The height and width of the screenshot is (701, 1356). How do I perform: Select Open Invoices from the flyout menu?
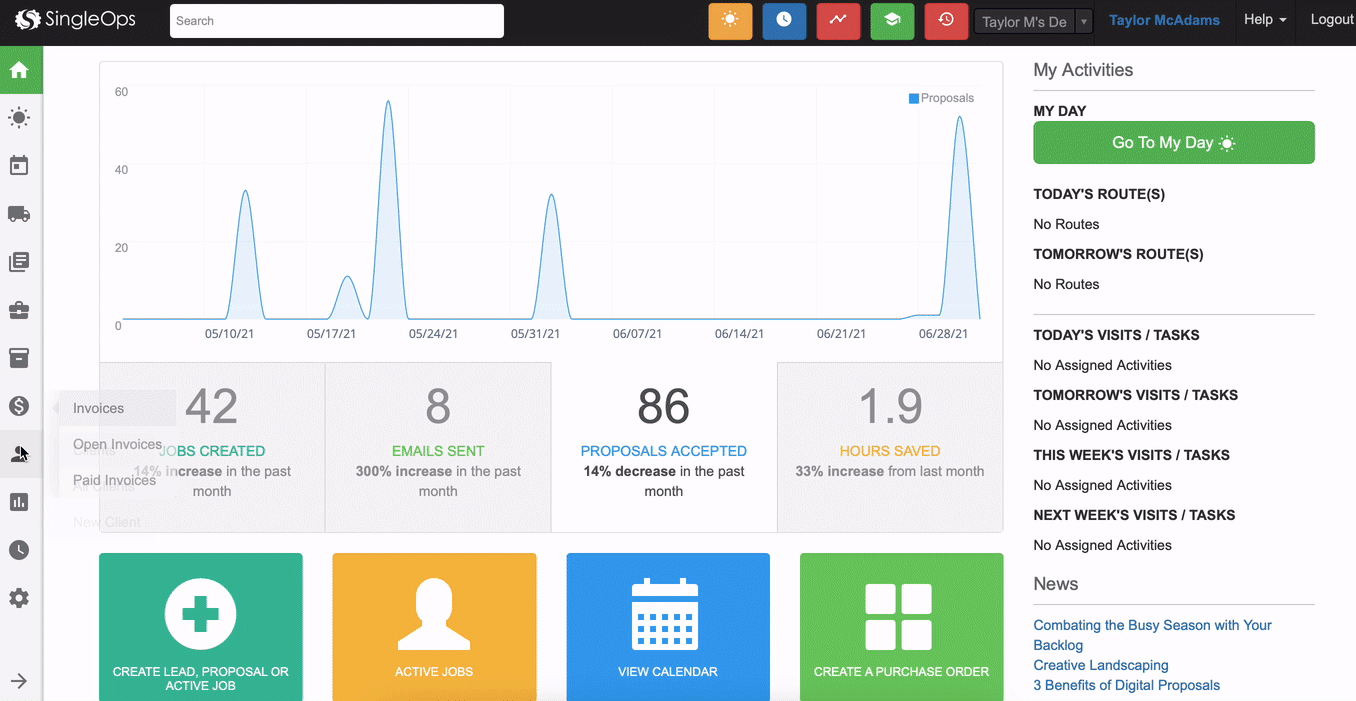click(x=117, y=444)
